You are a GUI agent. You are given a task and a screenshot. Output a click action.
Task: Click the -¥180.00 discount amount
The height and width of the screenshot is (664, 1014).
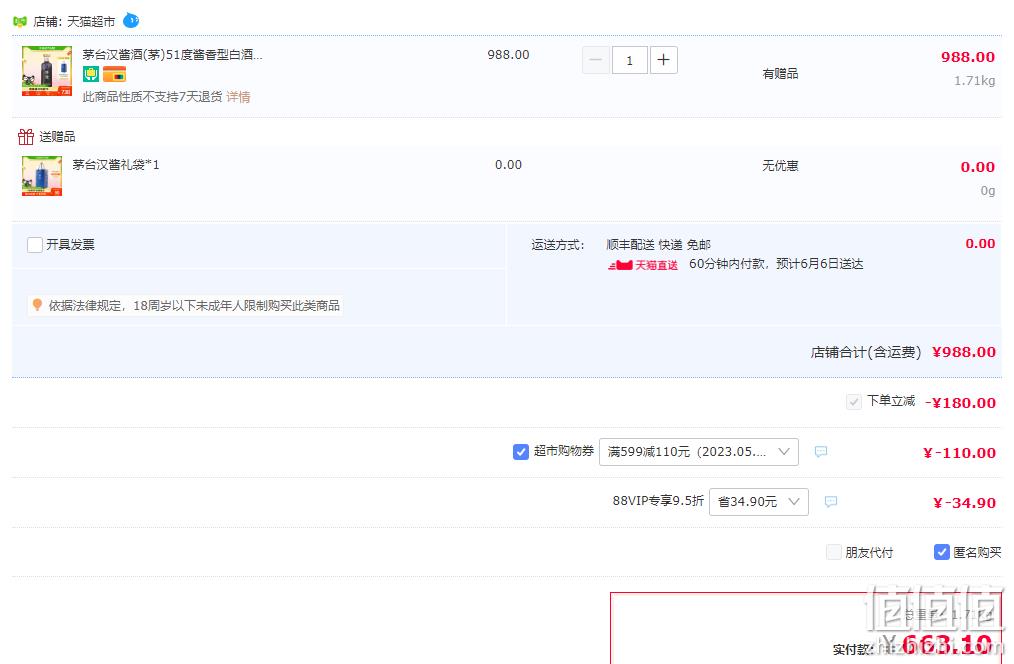tap(960, 402)
